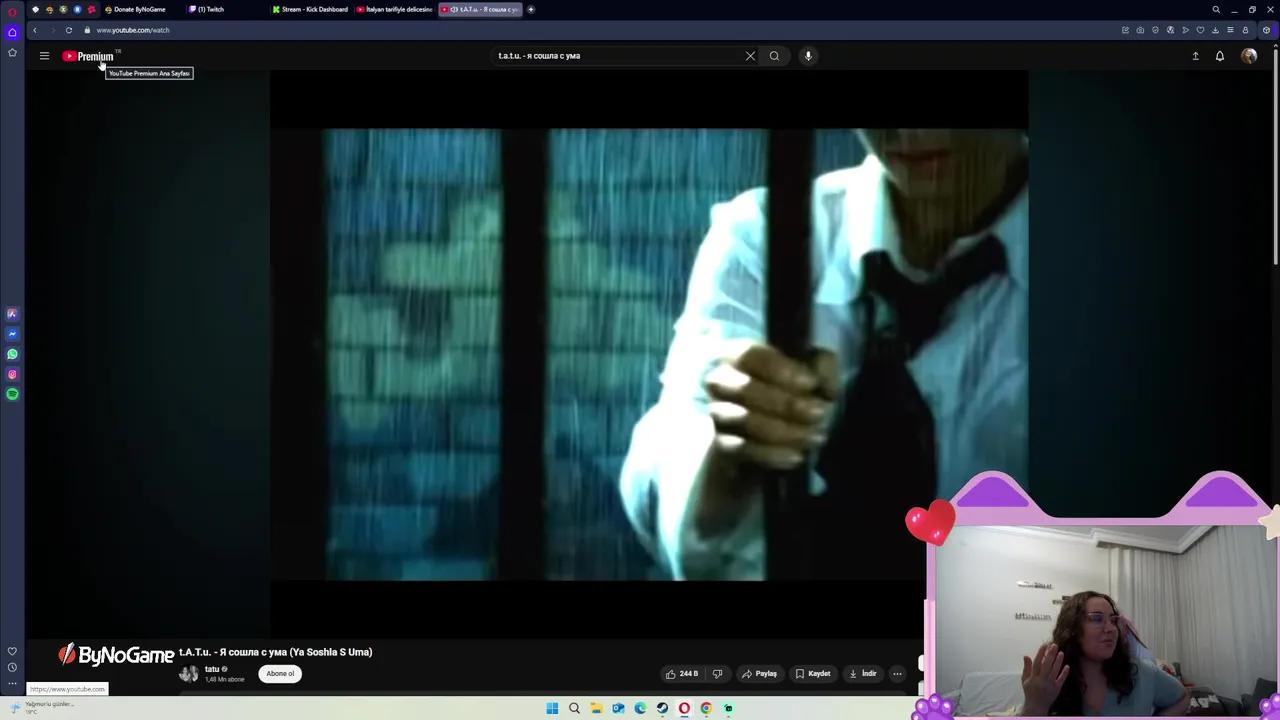Add page to bookmarks heart toolbar icon
1280x720 pixels.
pos(1200,30)
